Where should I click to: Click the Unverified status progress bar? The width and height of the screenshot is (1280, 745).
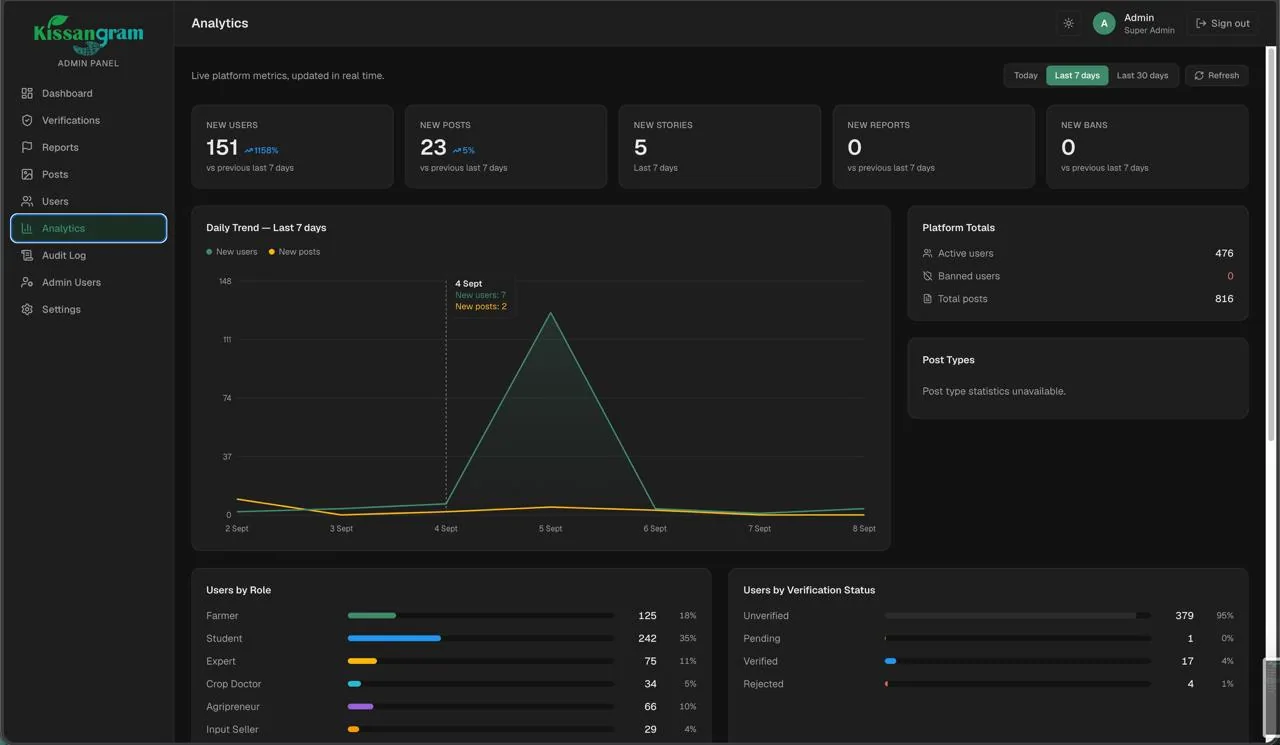(1017, 616)
